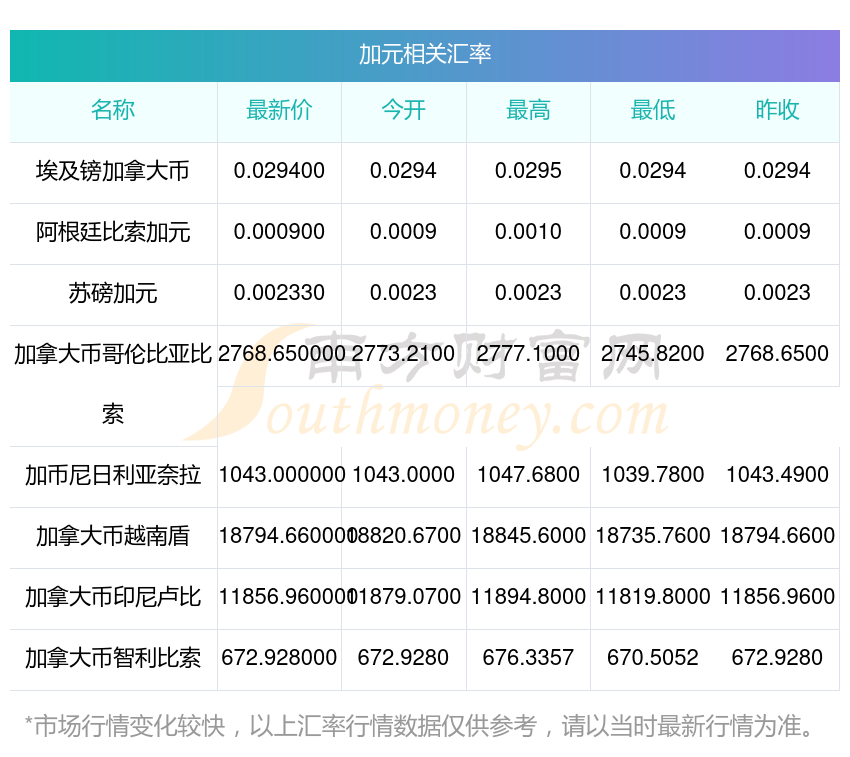850x757 pixels.
Task: Click the 18794.6600 previous close cell
Action: [777, 536]
